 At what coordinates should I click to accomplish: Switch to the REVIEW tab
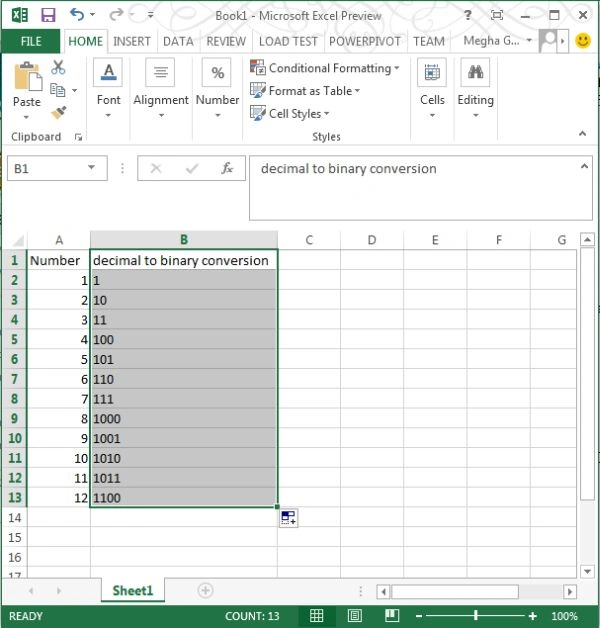[x=226, y=41]
